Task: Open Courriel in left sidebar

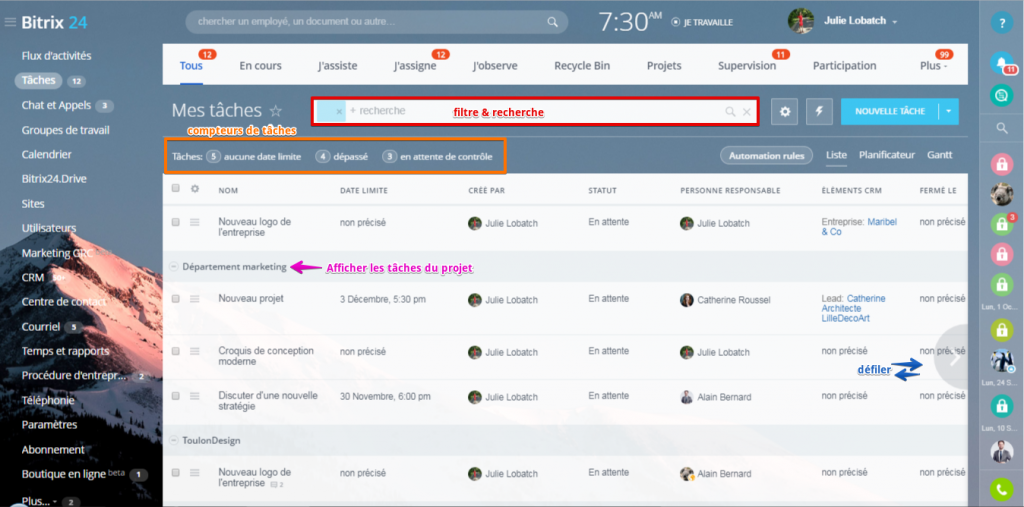Action: [41, 327]
